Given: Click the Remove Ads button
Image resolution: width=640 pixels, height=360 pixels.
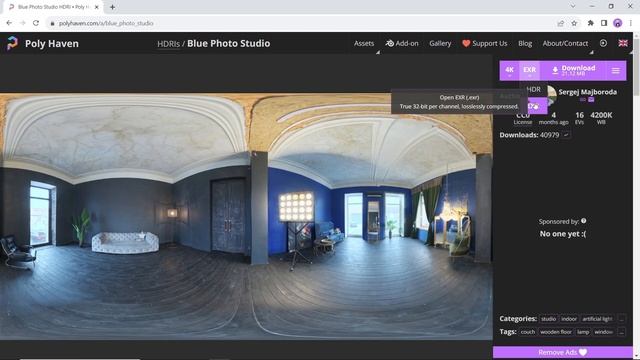Looking at the screenshot, I should coord(562,352).
